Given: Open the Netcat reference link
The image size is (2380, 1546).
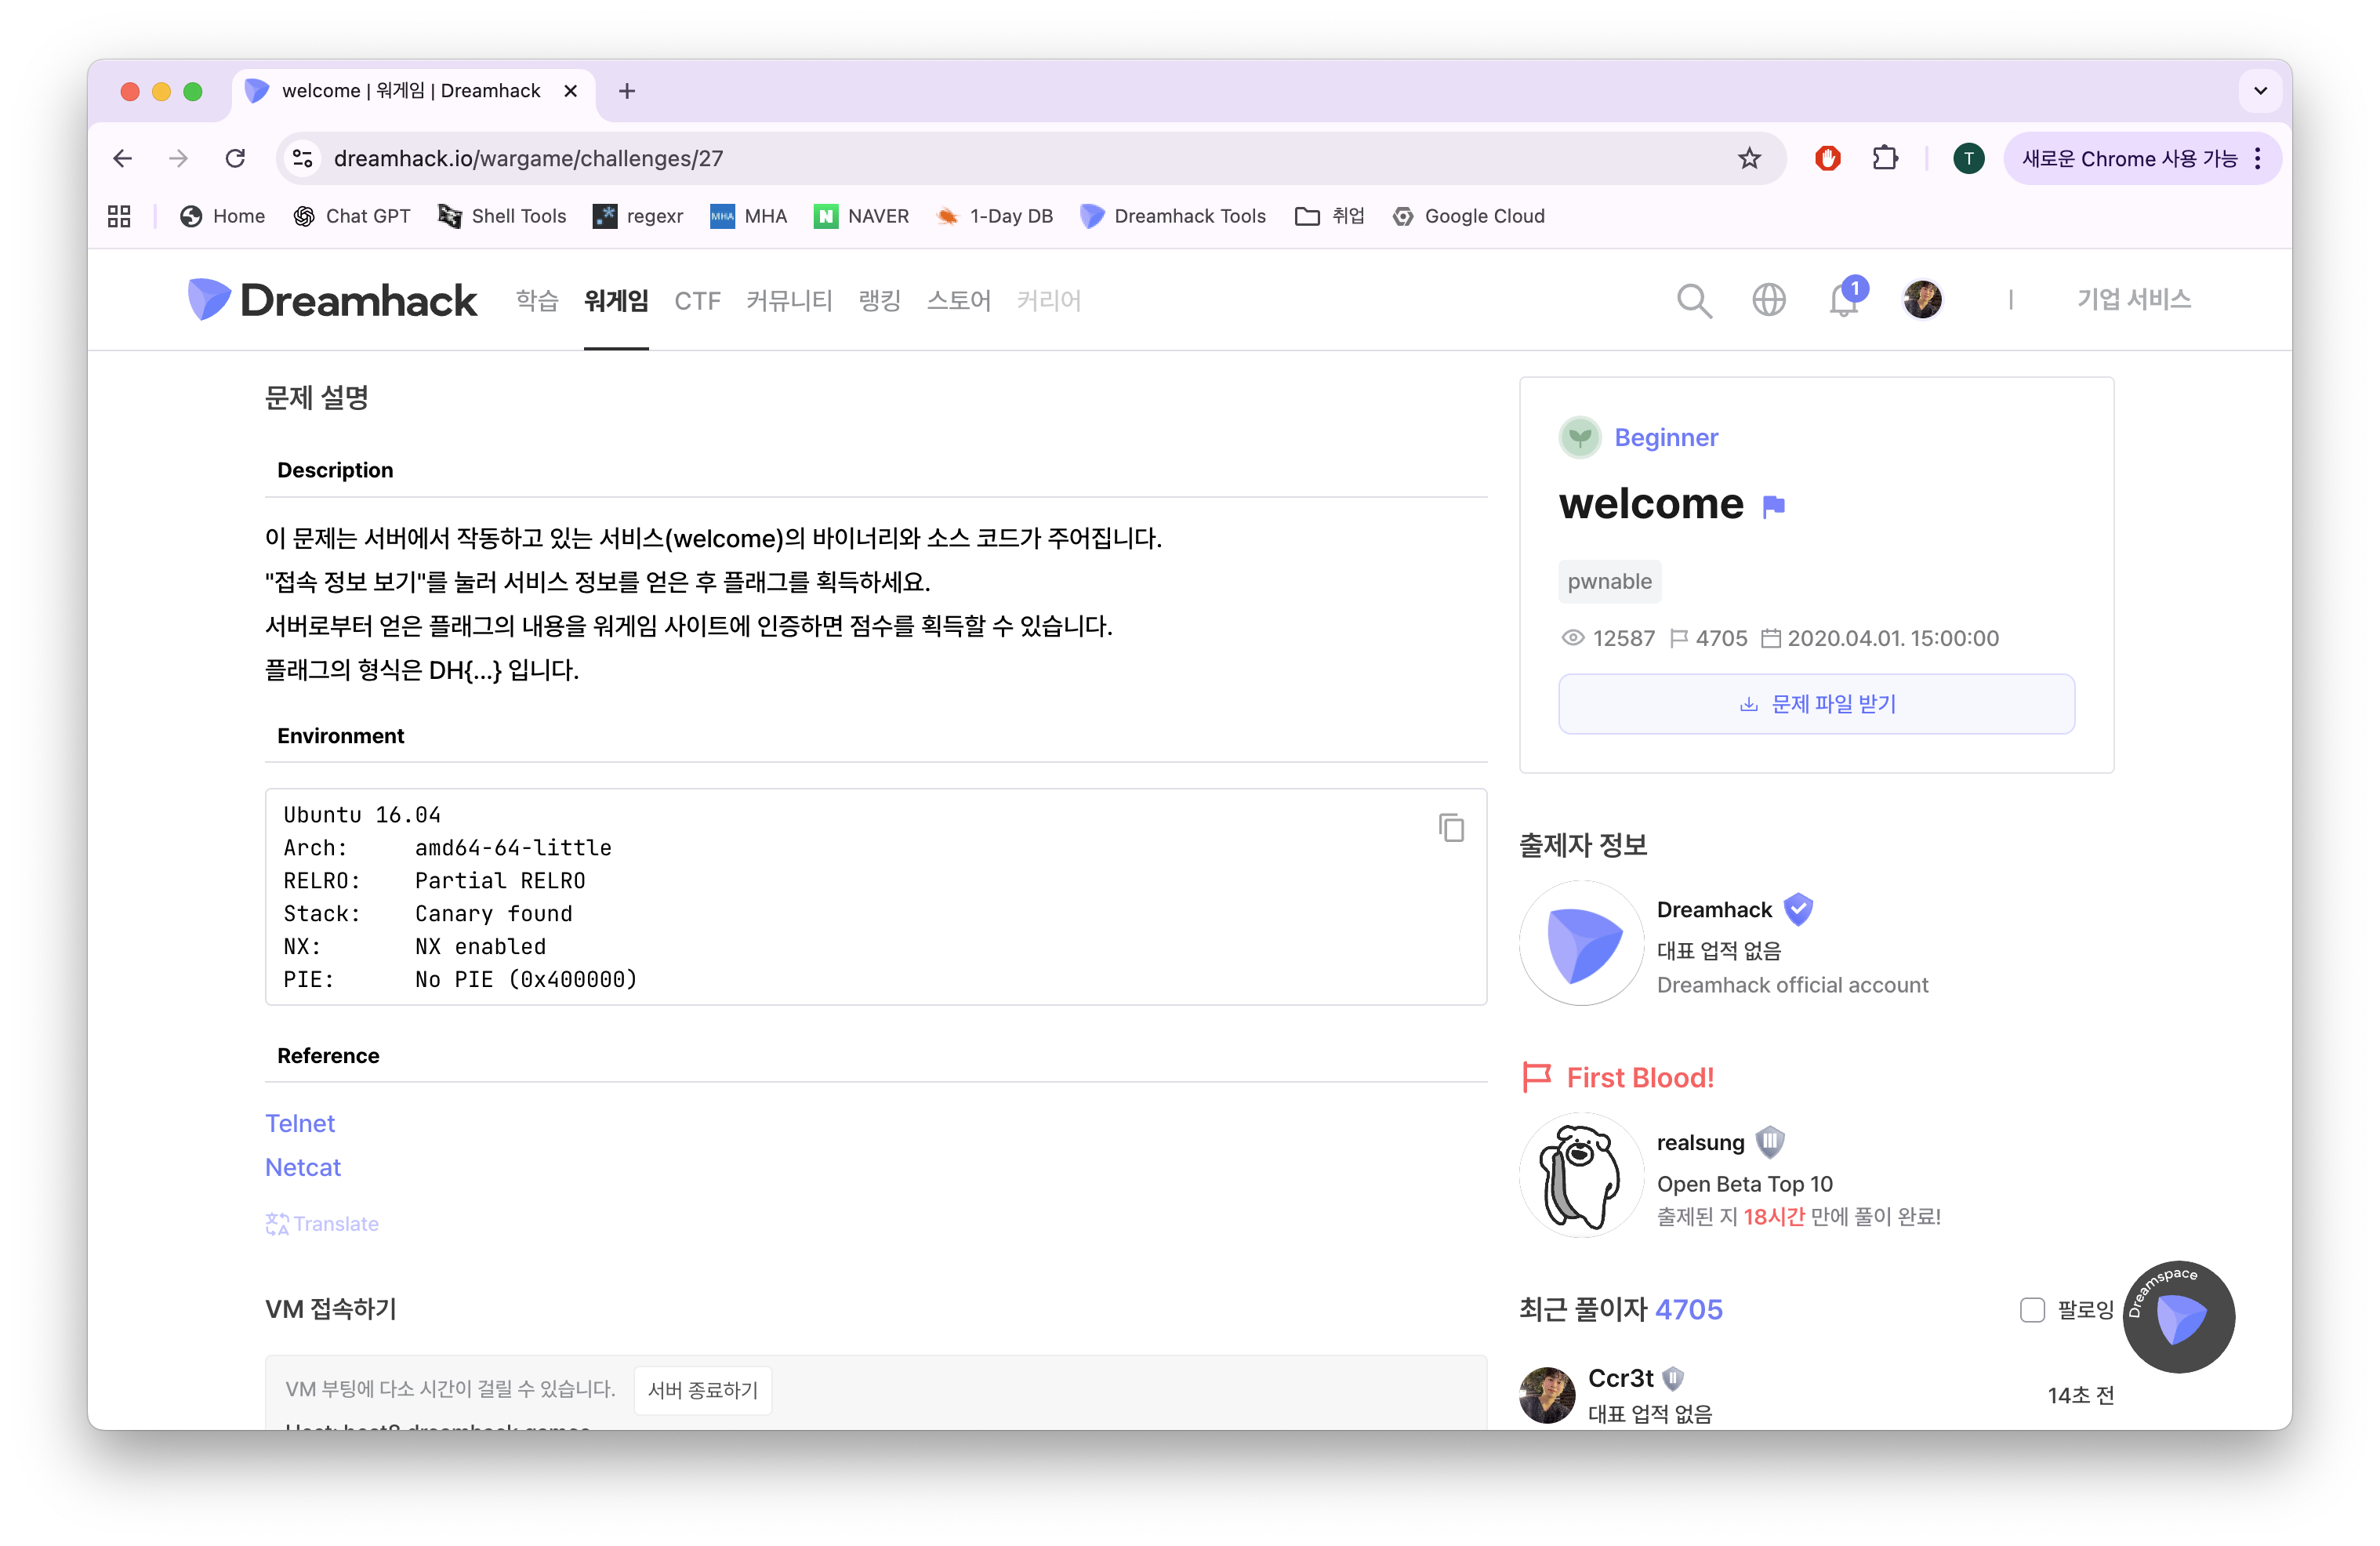Looking at the screenshot, I should (x=303, y=1167).
